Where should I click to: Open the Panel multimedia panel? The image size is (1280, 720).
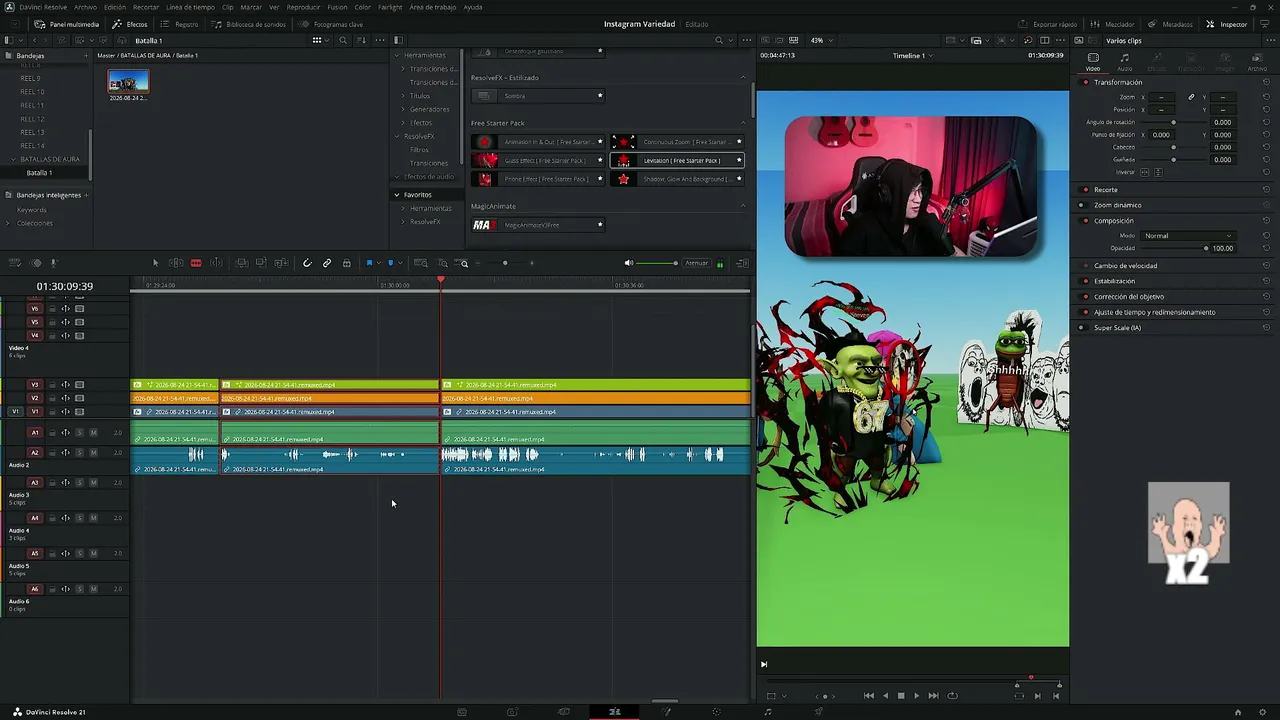[x=67, y=24]
